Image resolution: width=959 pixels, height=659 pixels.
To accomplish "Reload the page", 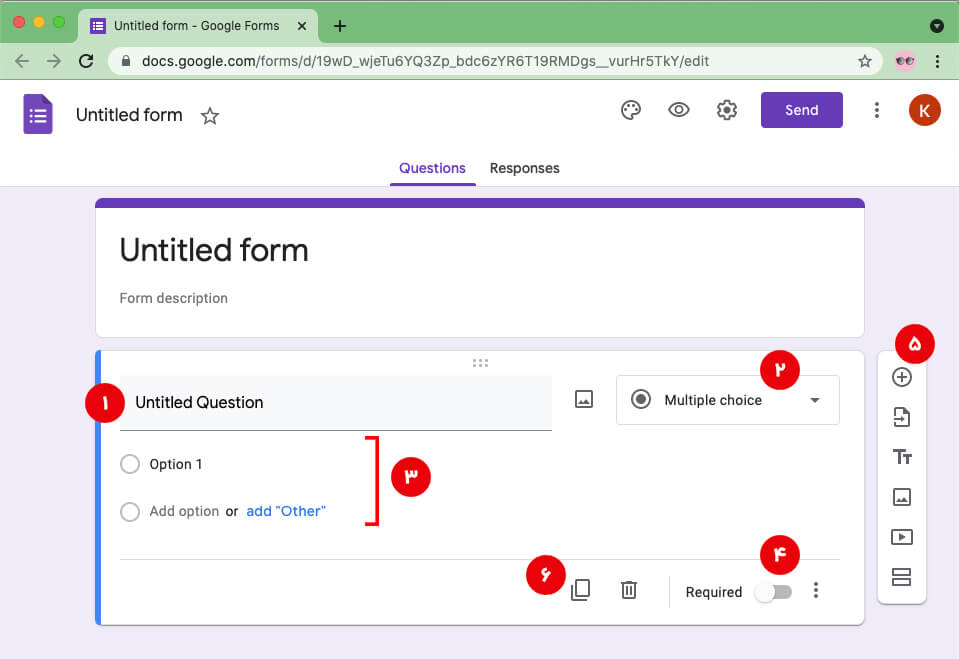I will [x=86, y=61].
